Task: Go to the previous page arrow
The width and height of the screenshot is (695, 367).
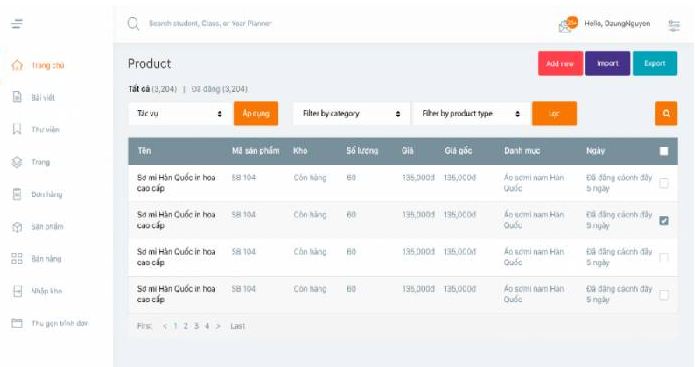Action: click(x=165, y=326)
